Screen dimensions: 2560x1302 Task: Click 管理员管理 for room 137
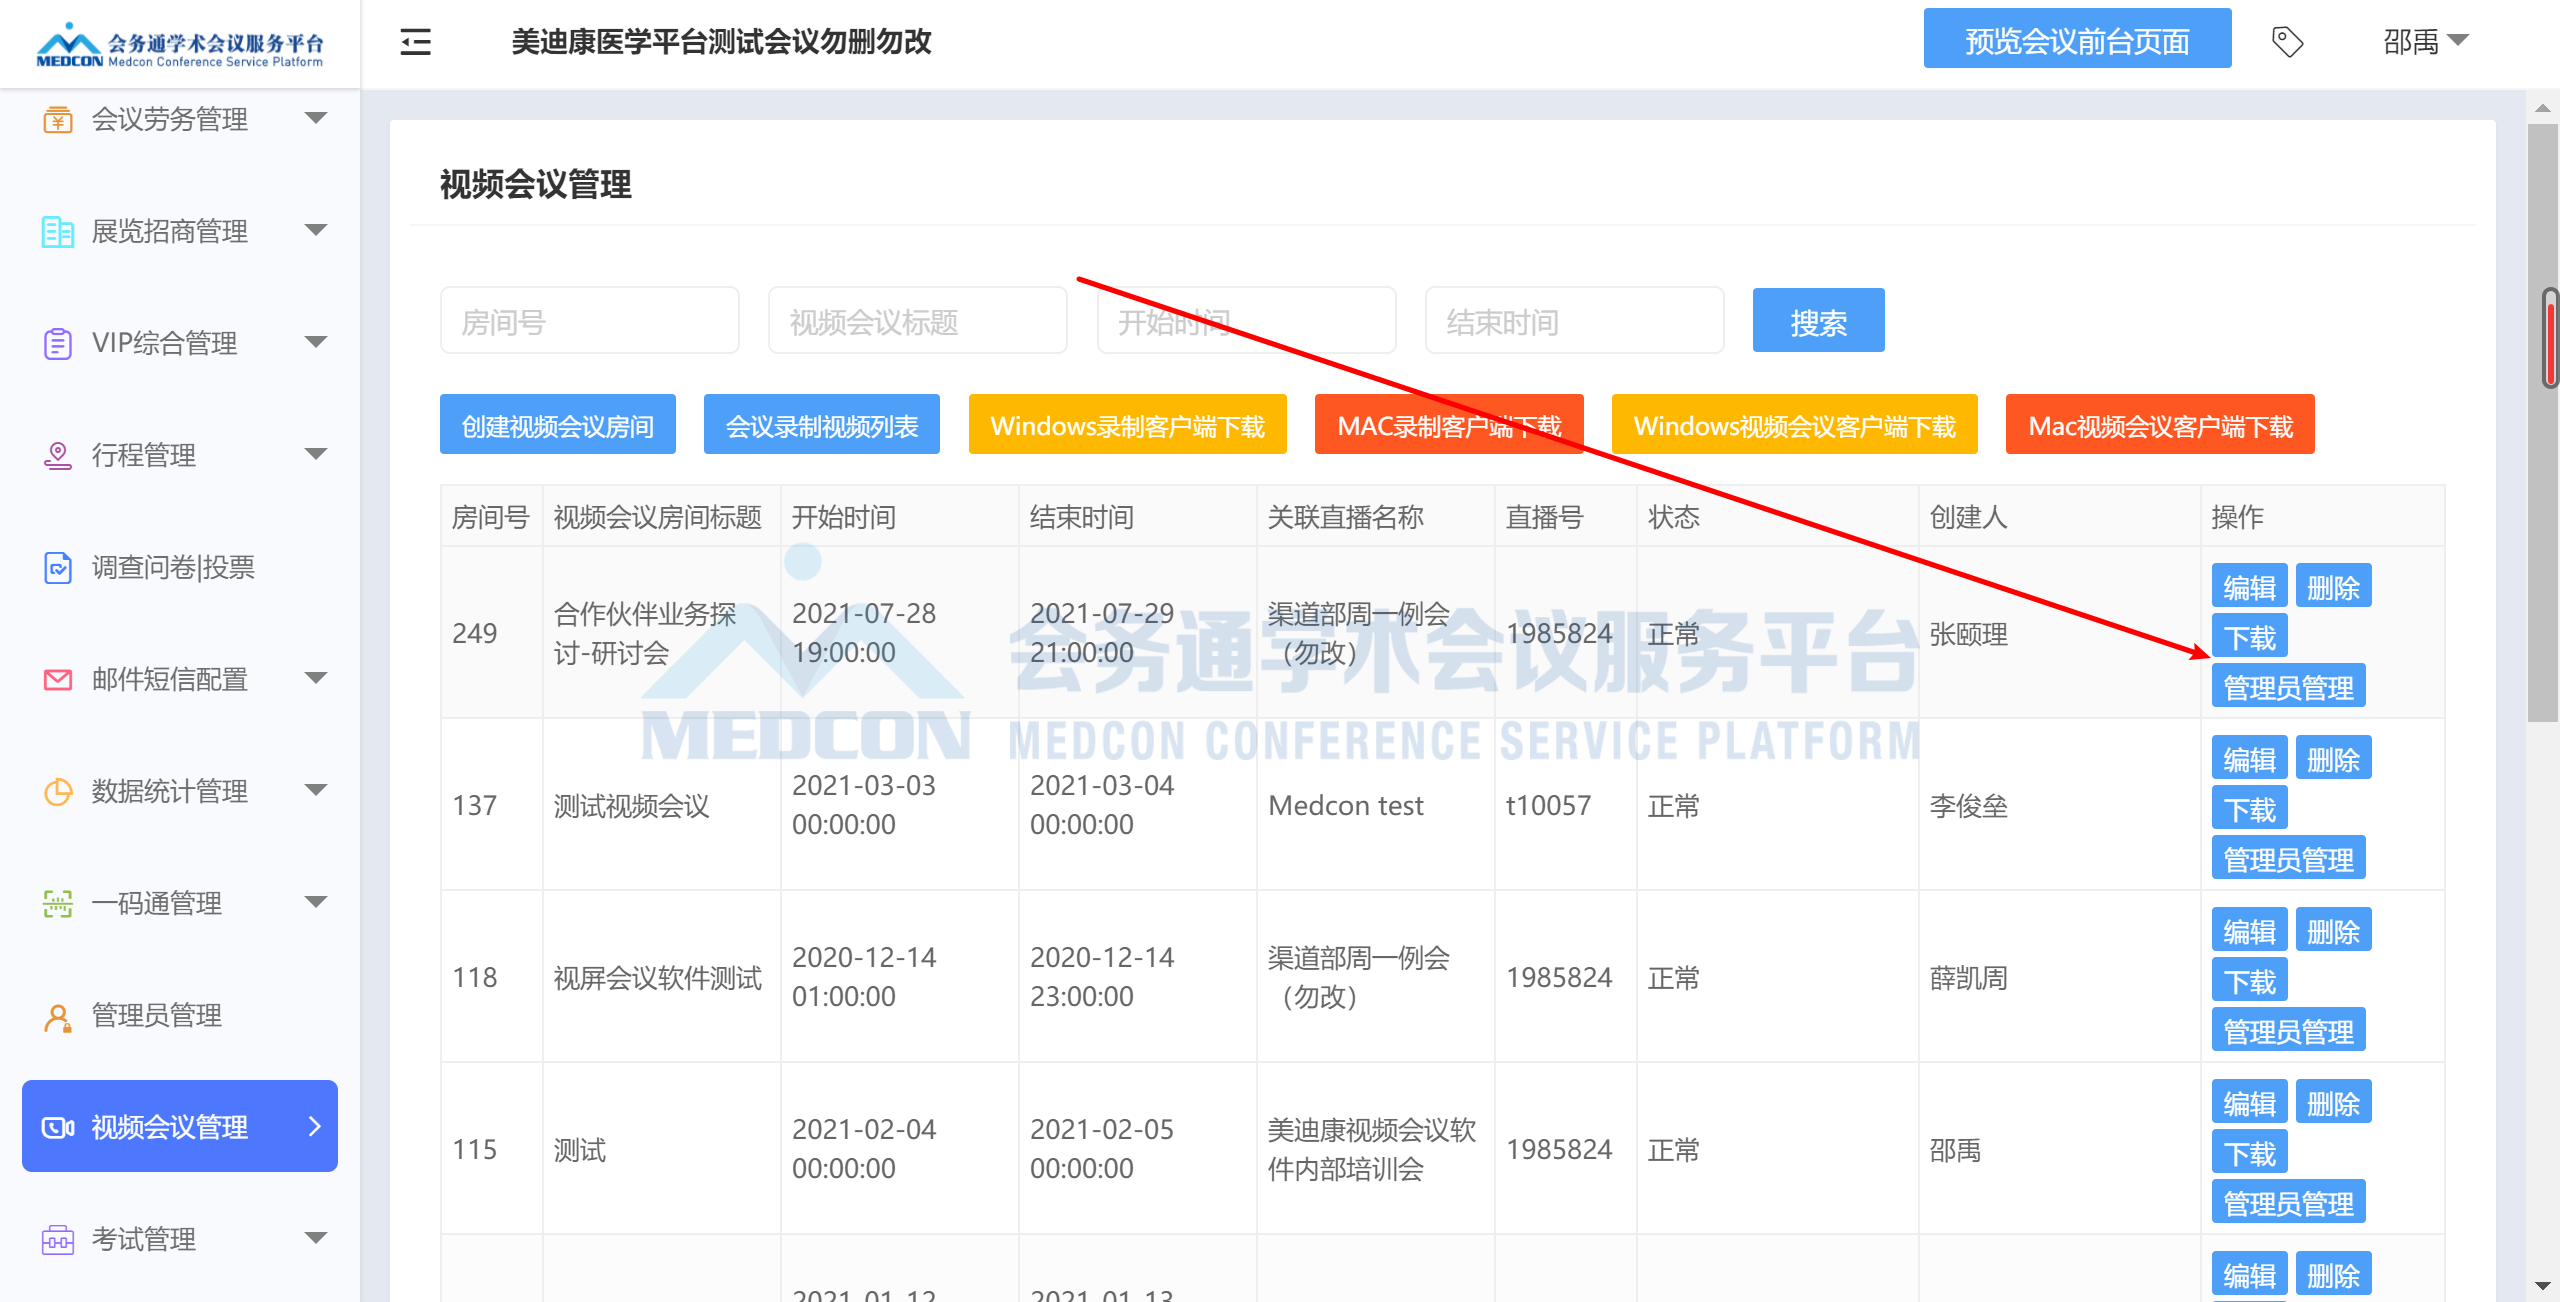[2289, 859]
